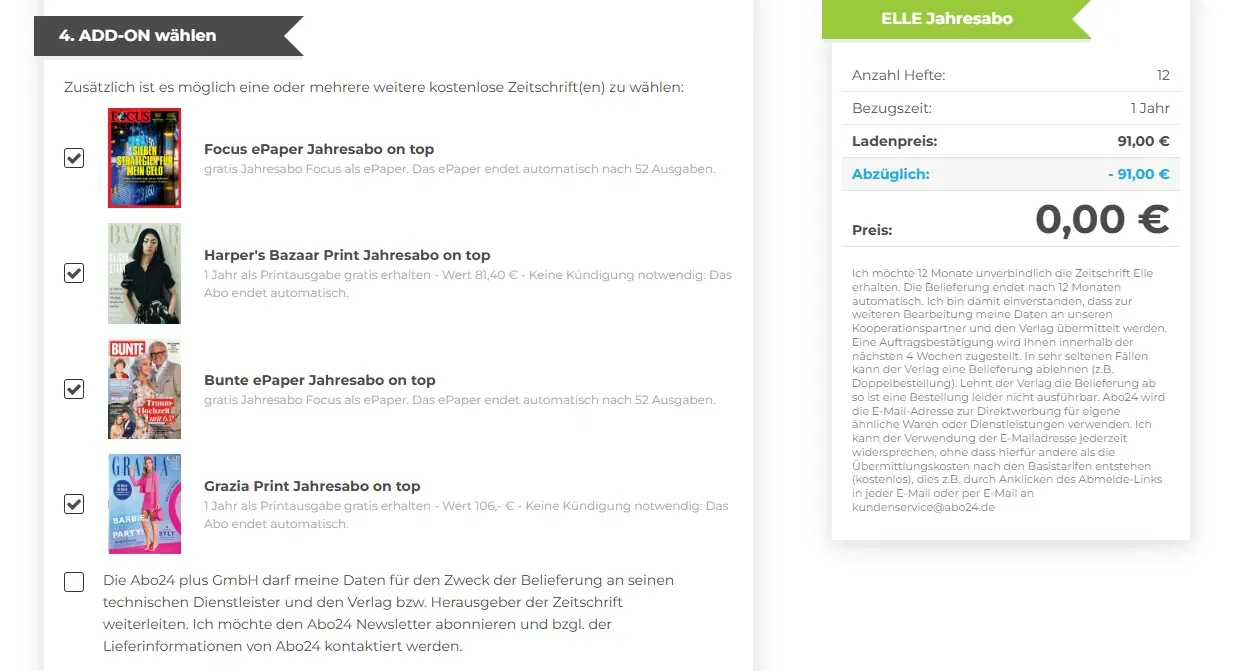
Task: Click the highlighted 'Abzüglich' discount row
Action: click(1010, 173)
